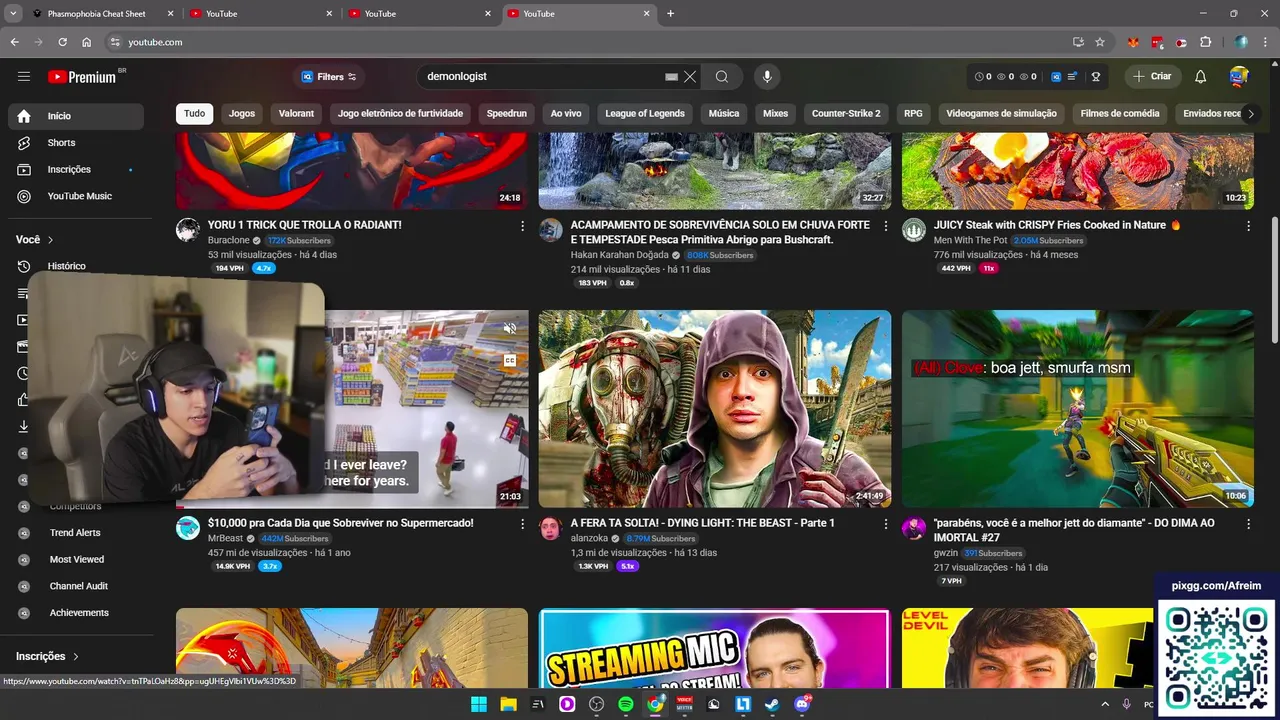Open the alanzoka channel link
Image resolution: width=1280 pixels, height=720 pixels.
pos(589,539)
